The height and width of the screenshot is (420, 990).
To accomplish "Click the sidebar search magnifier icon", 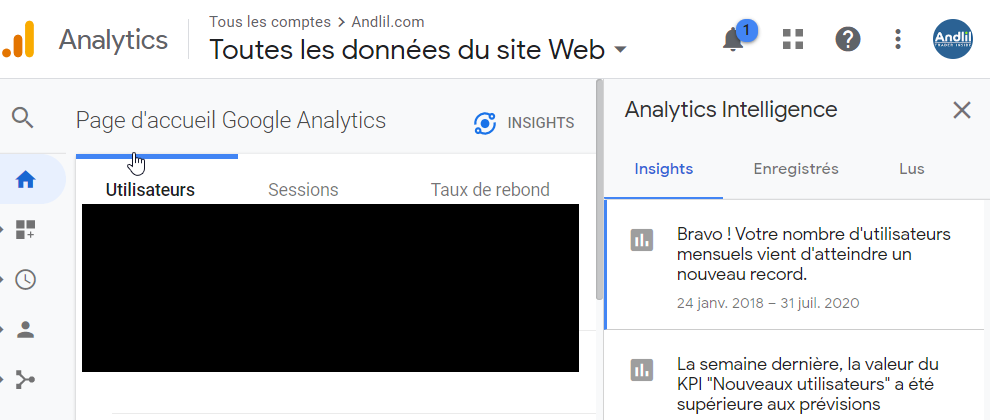I will point(23,118).
